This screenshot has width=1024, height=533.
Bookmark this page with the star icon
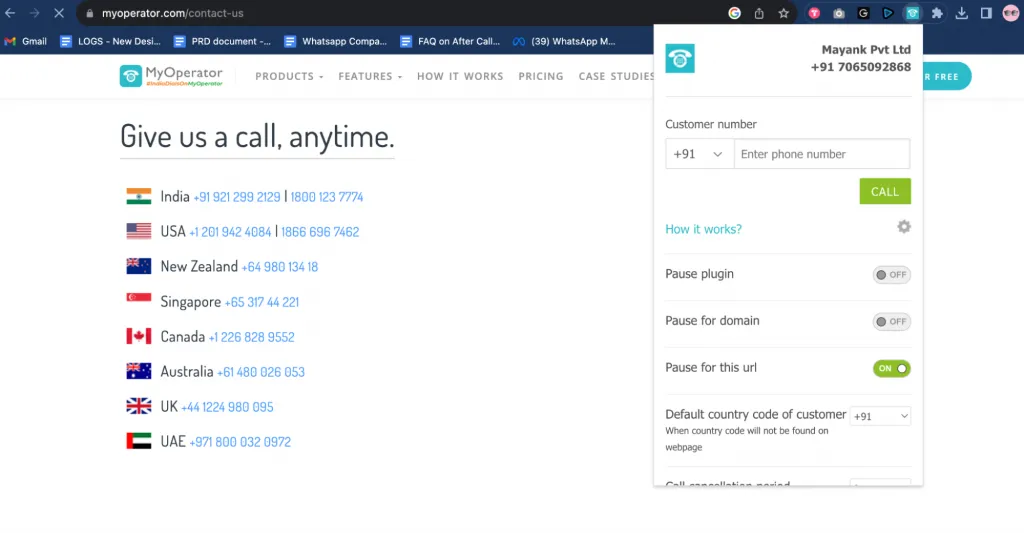784,13
